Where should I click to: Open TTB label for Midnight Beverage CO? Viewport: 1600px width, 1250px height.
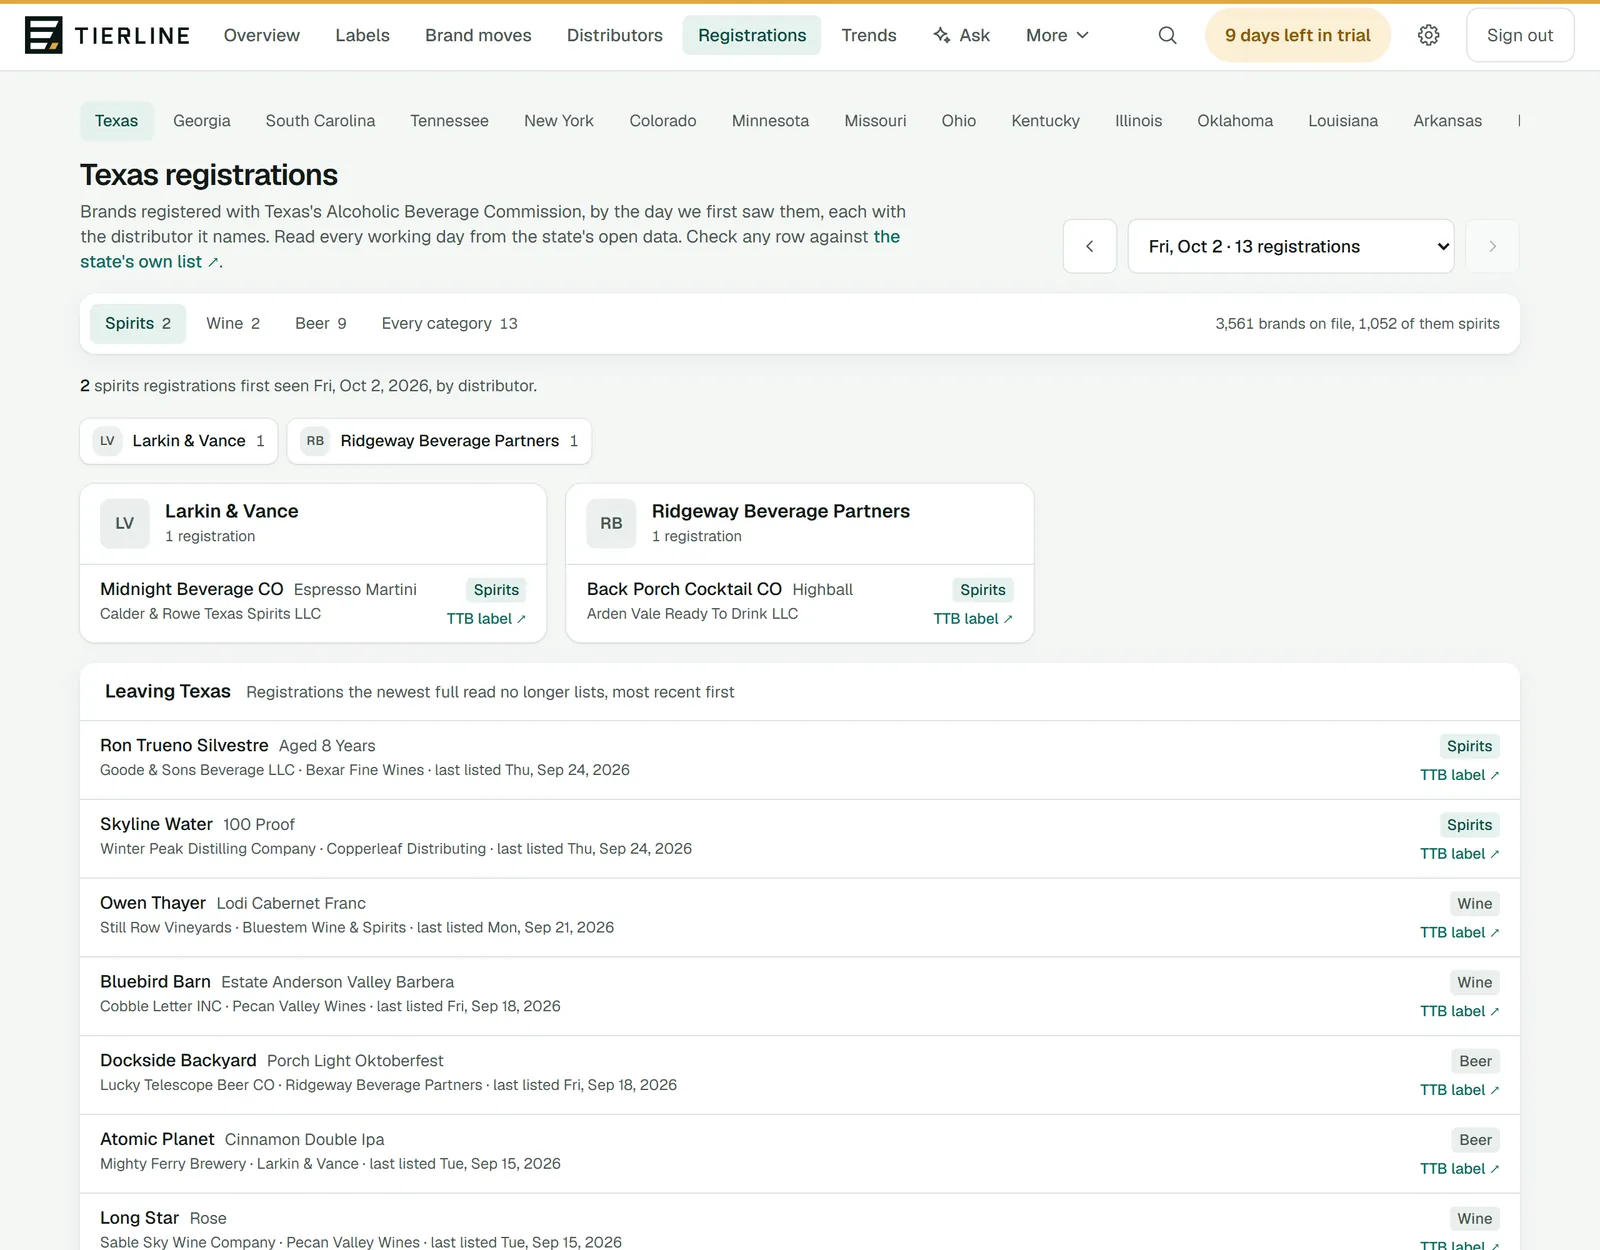click(x=486, y=619)
